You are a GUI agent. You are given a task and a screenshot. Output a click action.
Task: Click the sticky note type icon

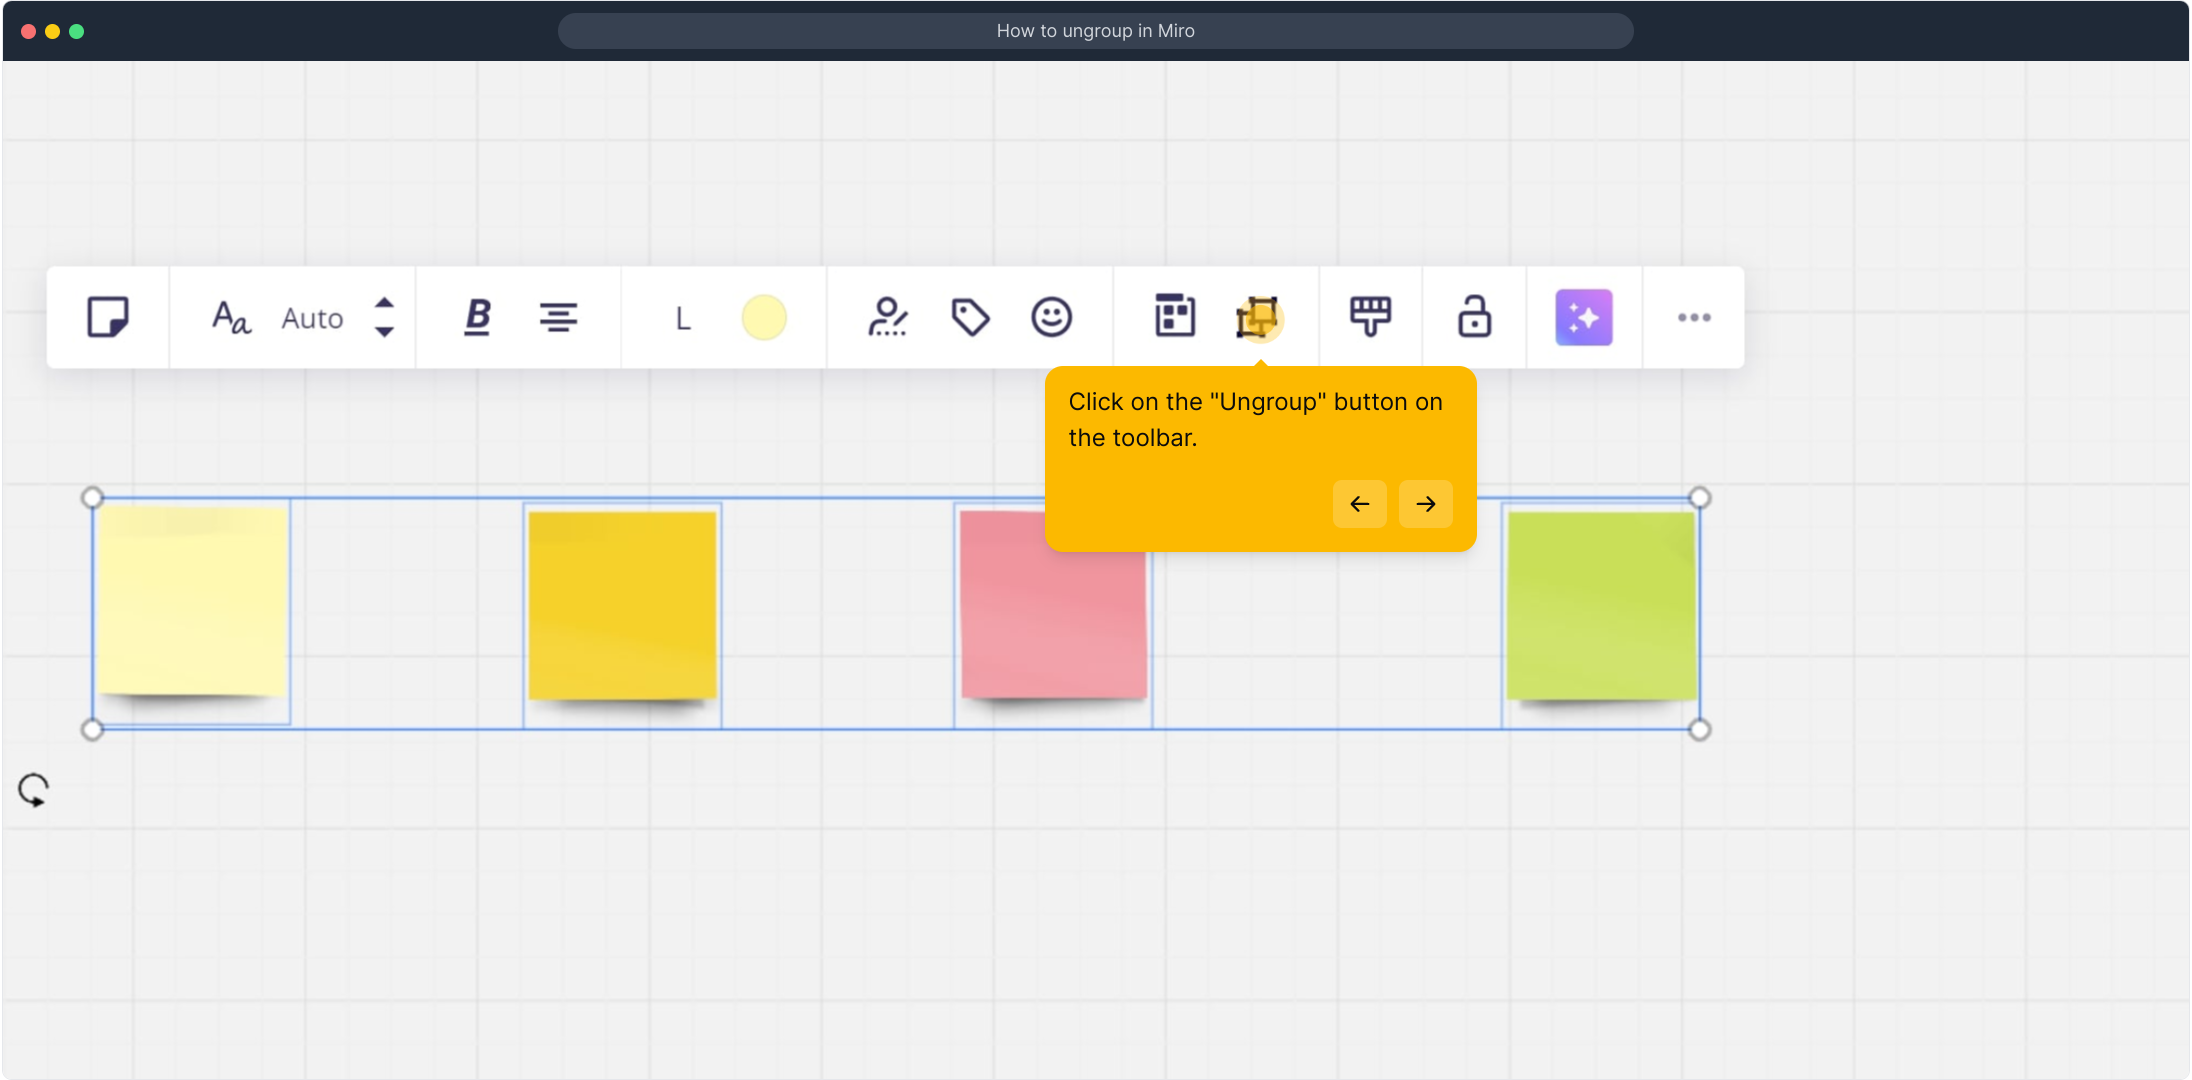coord(107,318)
